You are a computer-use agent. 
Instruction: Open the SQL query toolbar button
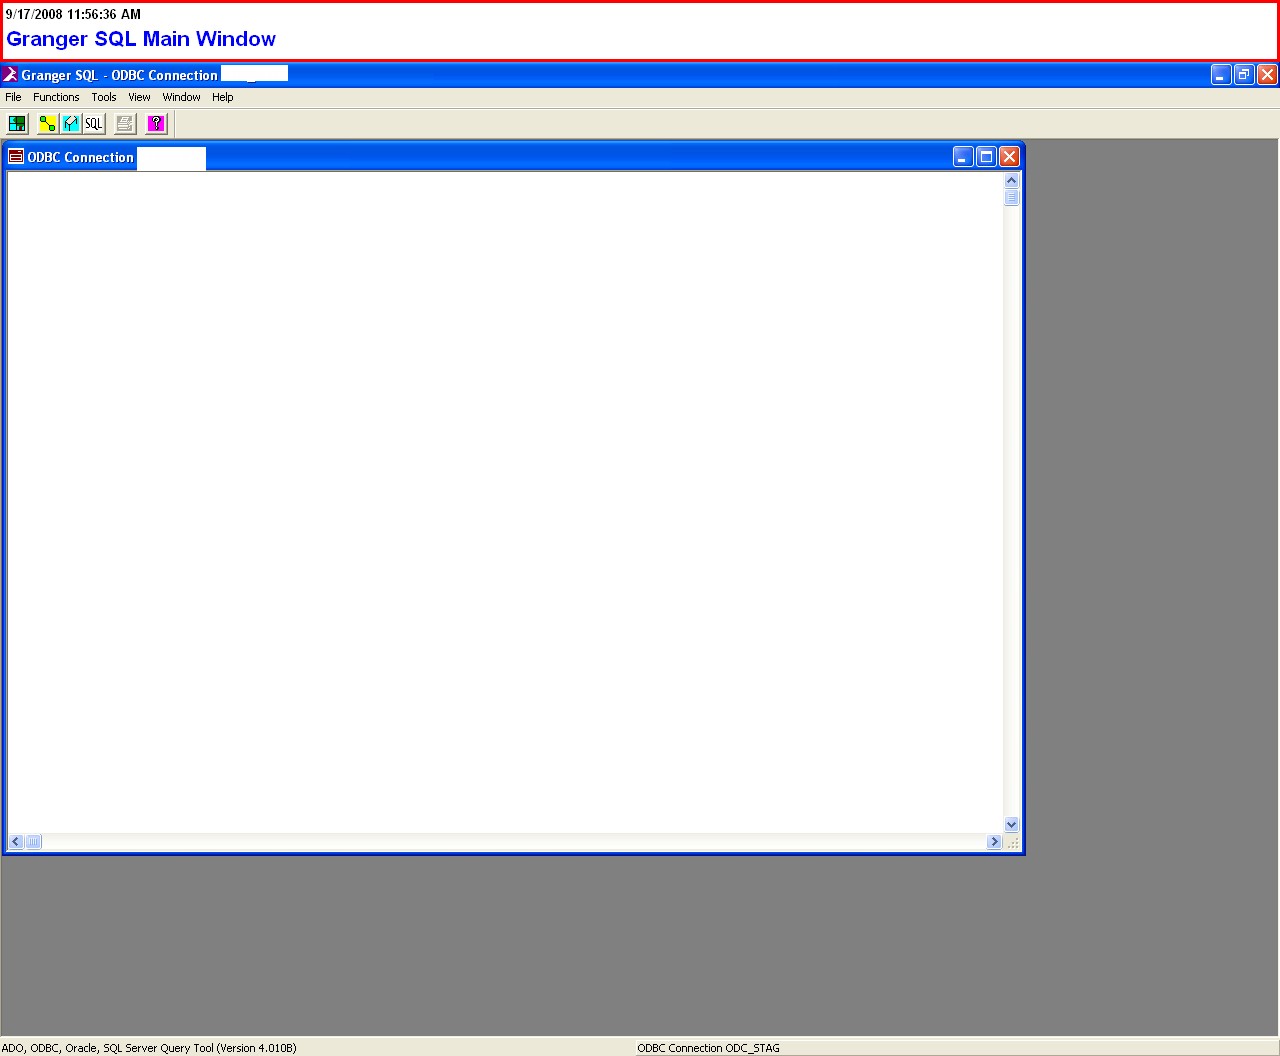(94, 124)
